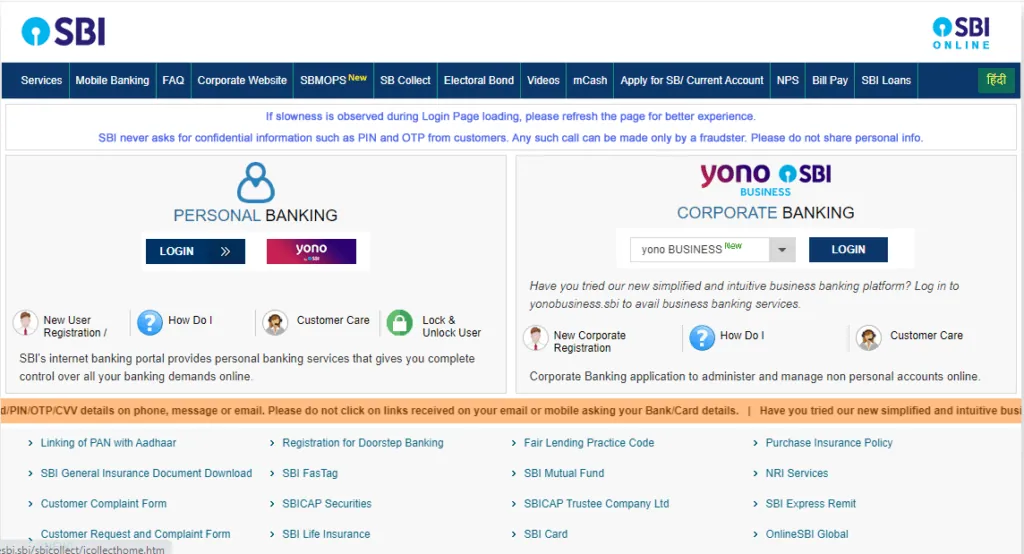Switch language with the Hindi button

996,80
